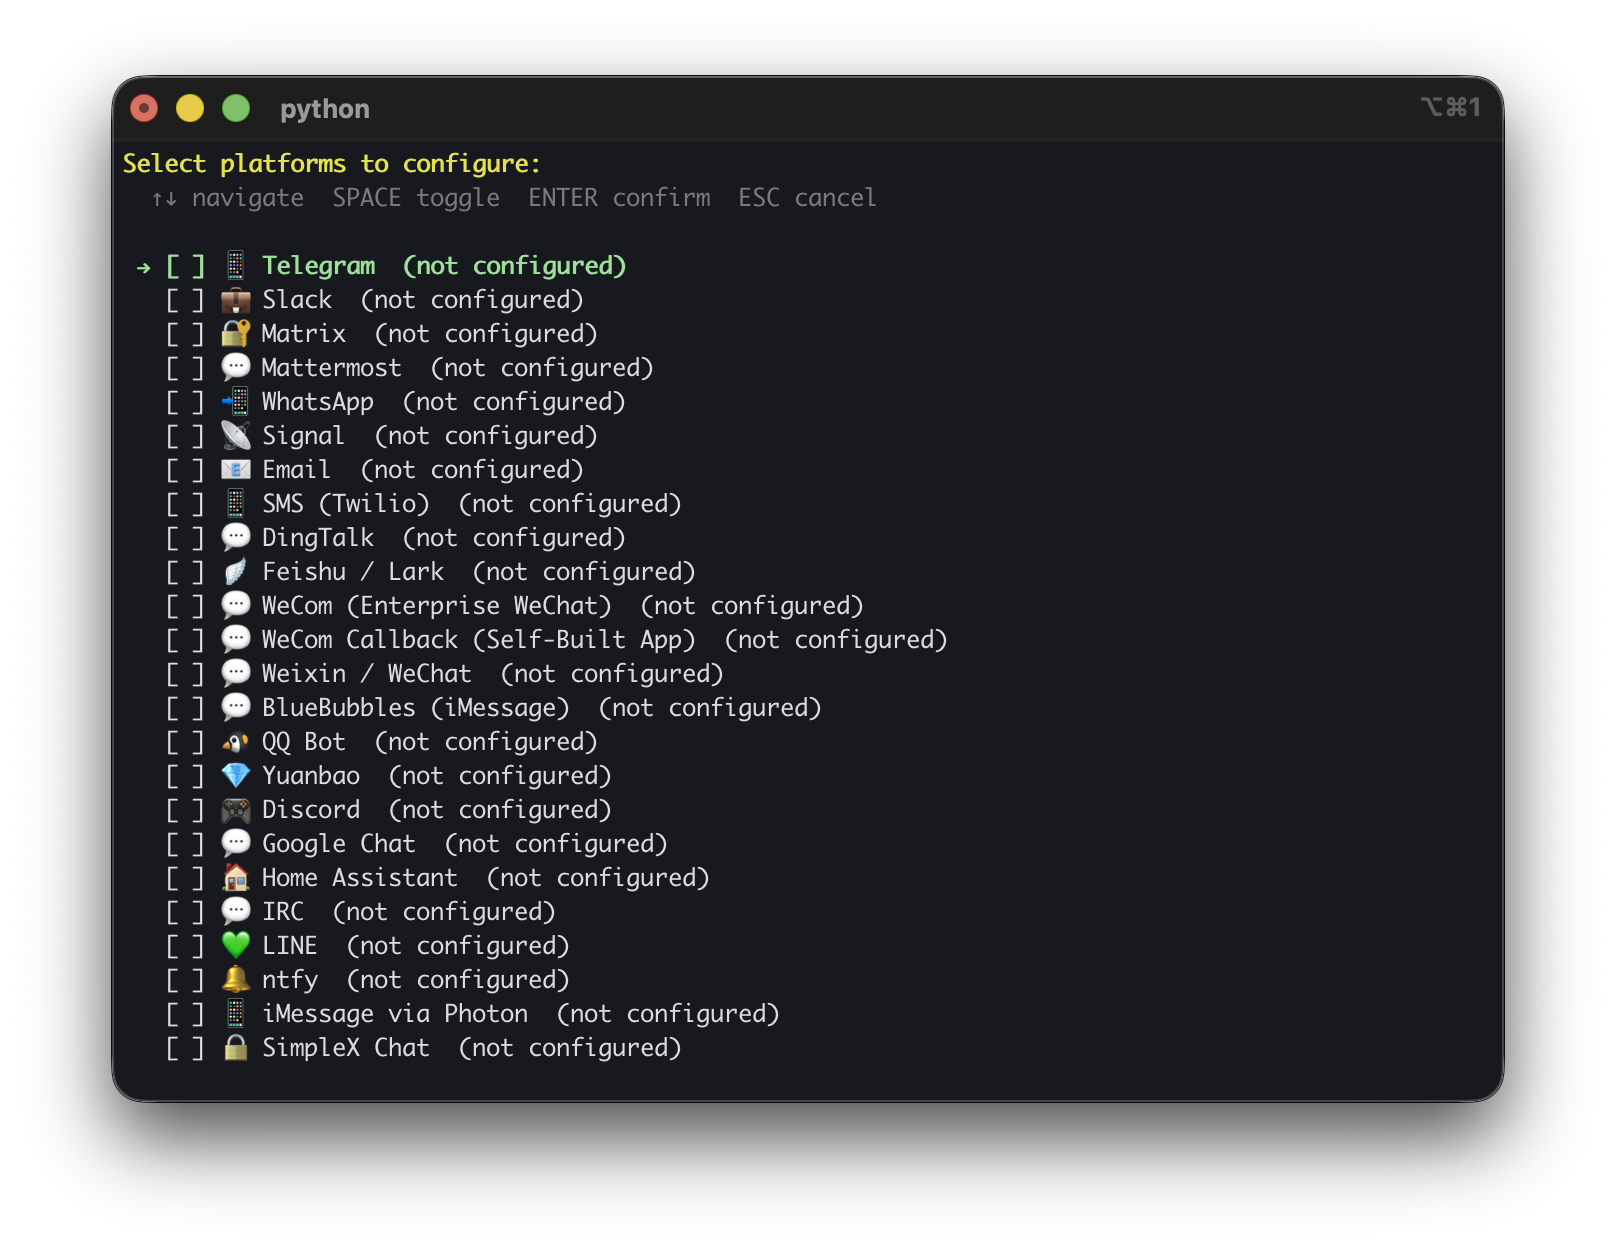Select the speech bubble icon for DingTalk
This screenshot has width=1616, height=1250.
point(235,538)
